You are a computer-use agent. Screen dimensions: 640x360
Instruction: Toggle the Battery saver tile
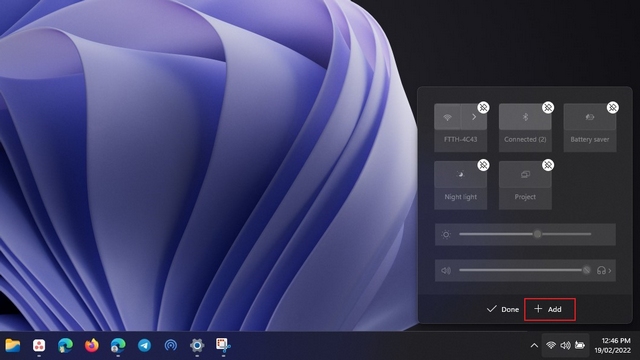point(590,117)
